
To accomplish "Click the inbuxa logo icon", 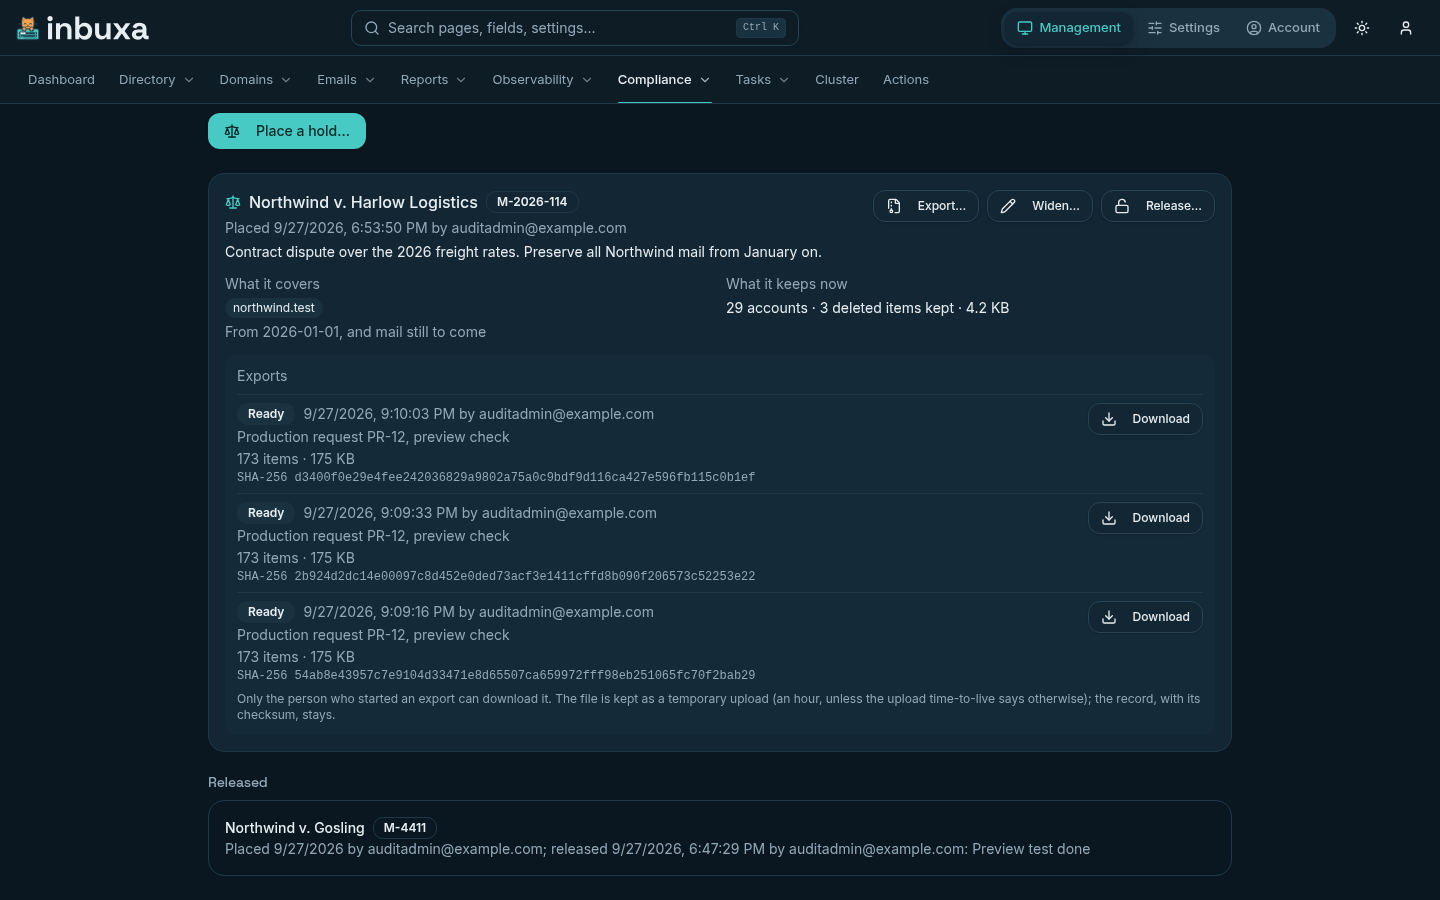I will tap(28, 28).
